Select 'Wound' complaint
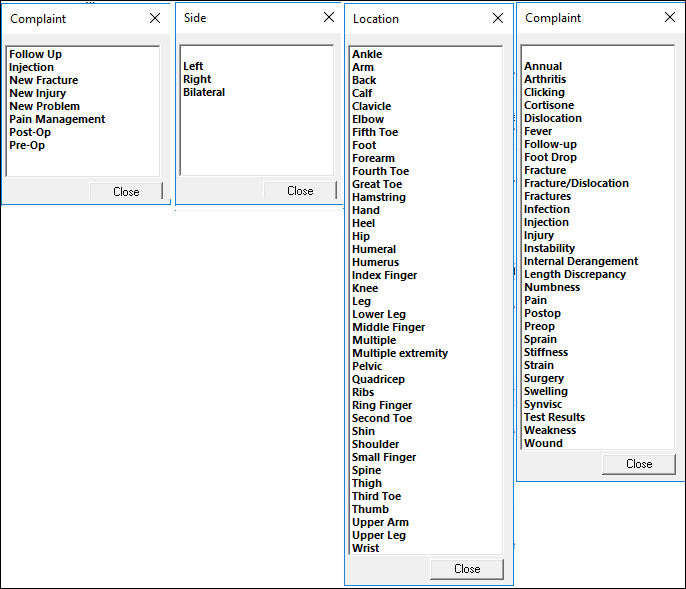The width and height of the screenshot is (686, 589). (543, 443)
